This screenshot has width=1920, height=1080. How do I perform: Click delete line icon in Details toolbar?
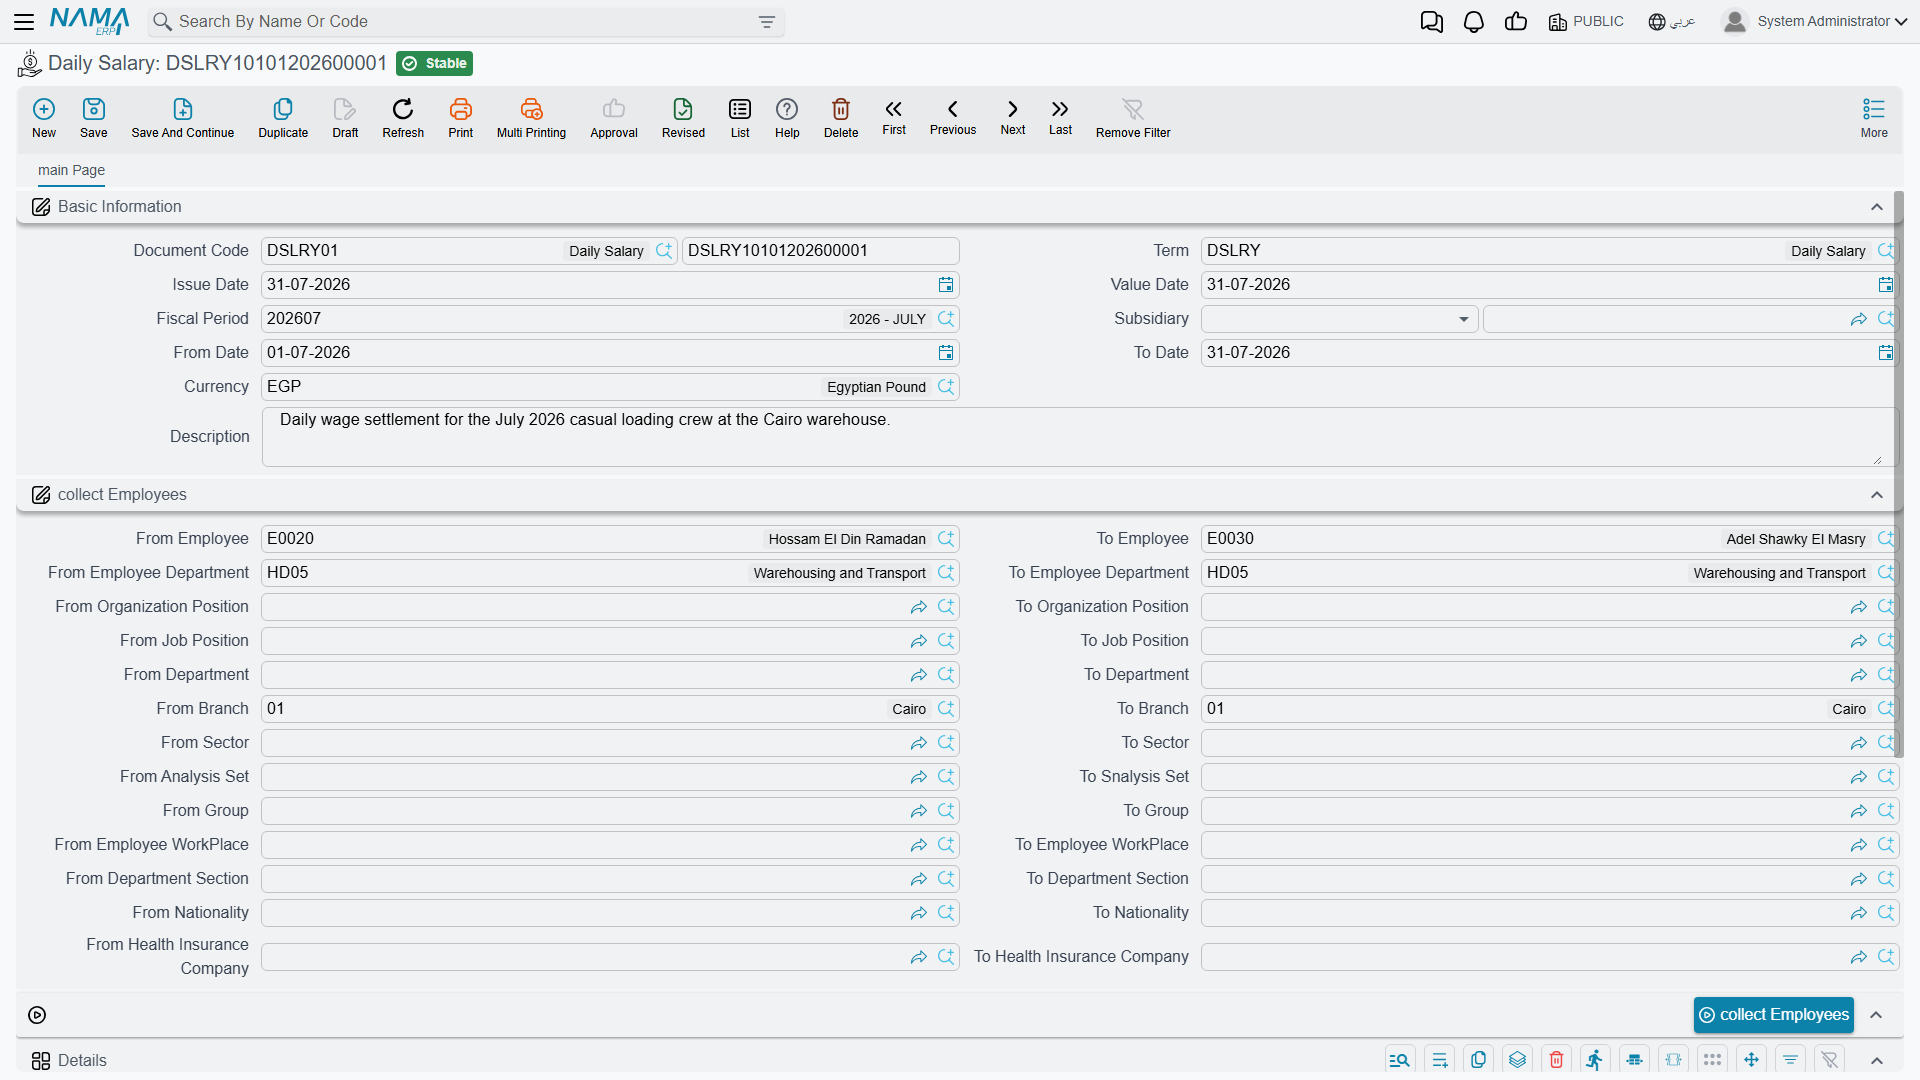pyautogui.click(x=1556, y=1060)
